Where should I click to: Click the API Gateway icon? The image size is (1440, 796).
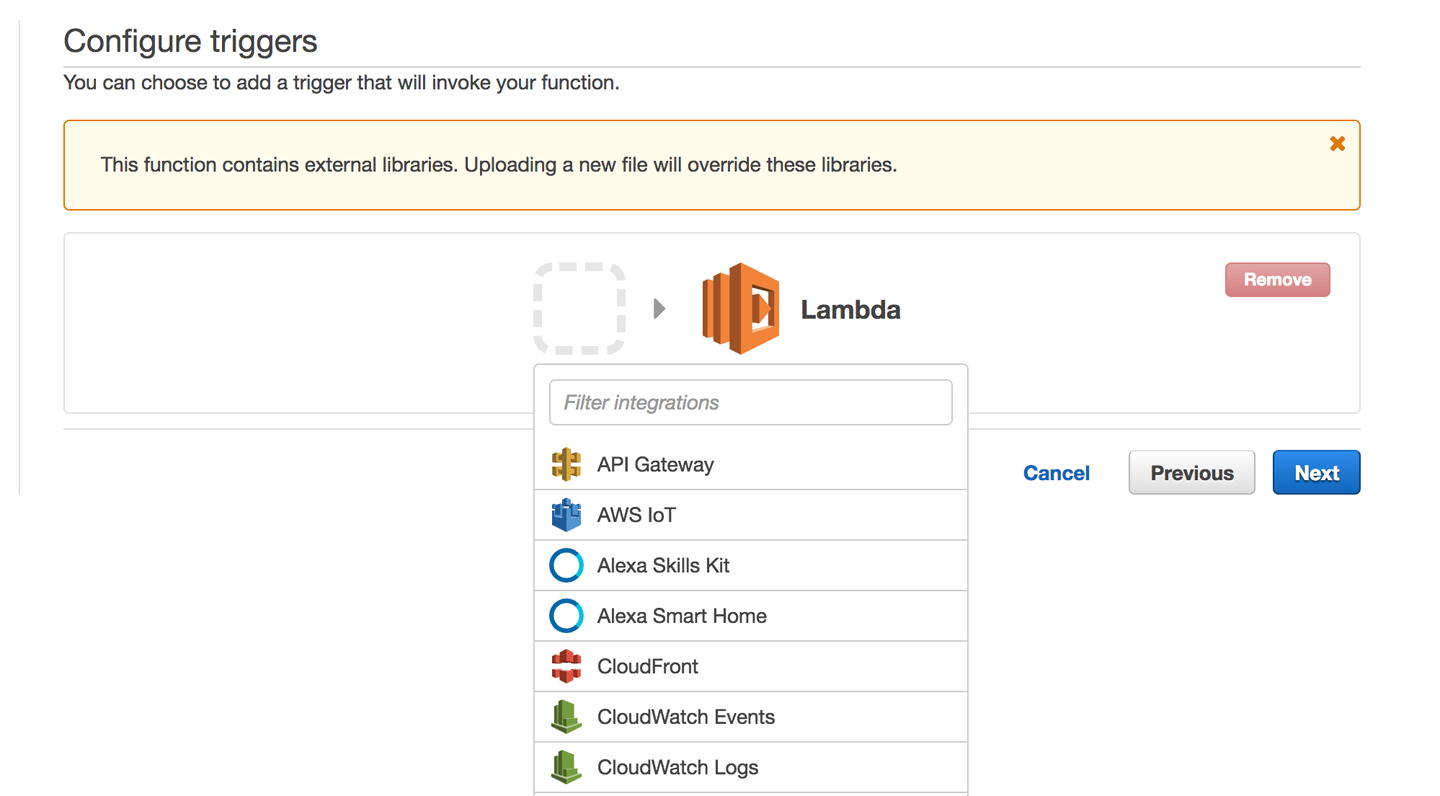pyautogui.click(x=566, y=465)
